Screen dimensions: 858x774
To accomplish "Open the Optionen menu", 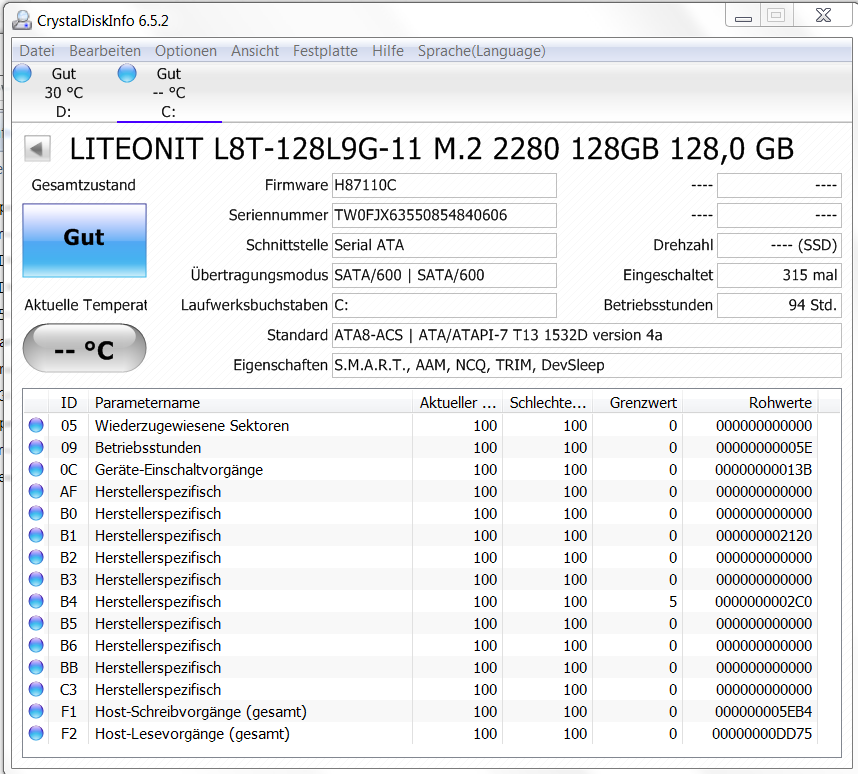I will click(x=185, y=51).
